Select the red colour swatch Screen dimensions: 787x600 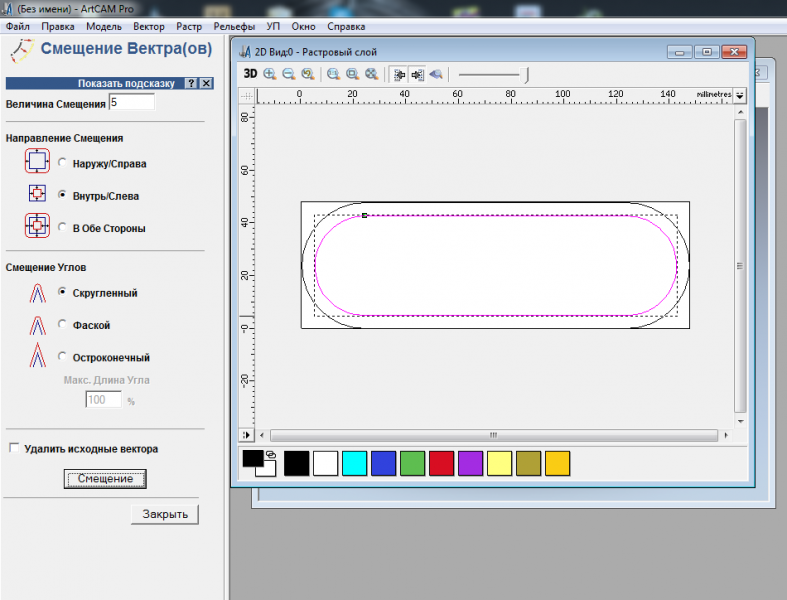pyautogui.click(x=441, y=463)
